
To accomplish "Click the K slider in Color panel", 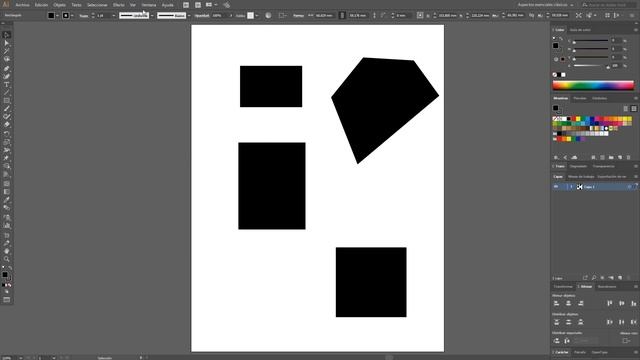I will coord(590,65).
